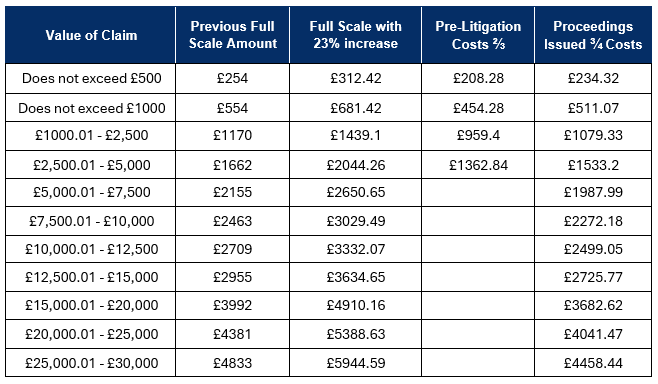
Task: Click the £681.42 full scale cell
Action: [355, 108]
